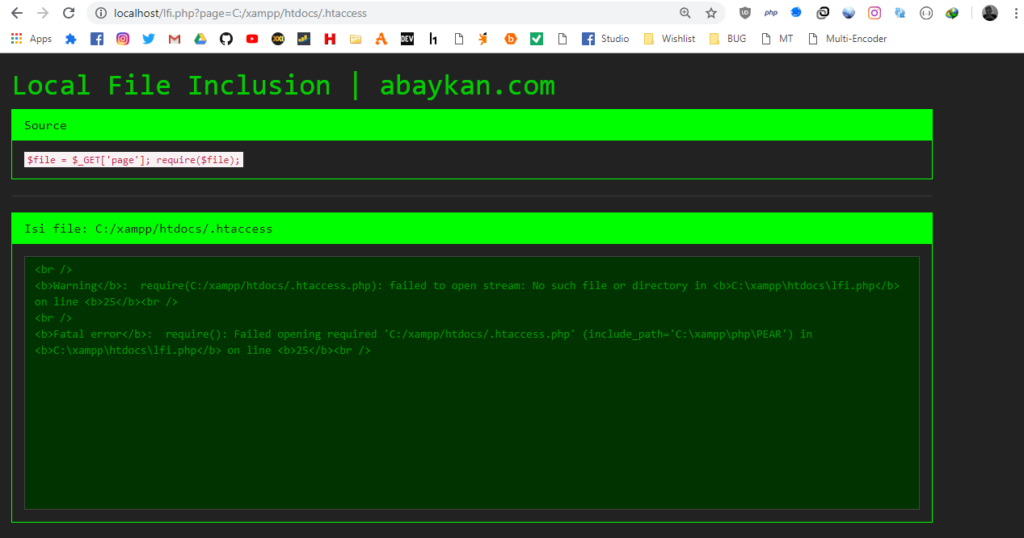
Task: Click the $file = $_GET['page'] code snippet
Action: 134,160
